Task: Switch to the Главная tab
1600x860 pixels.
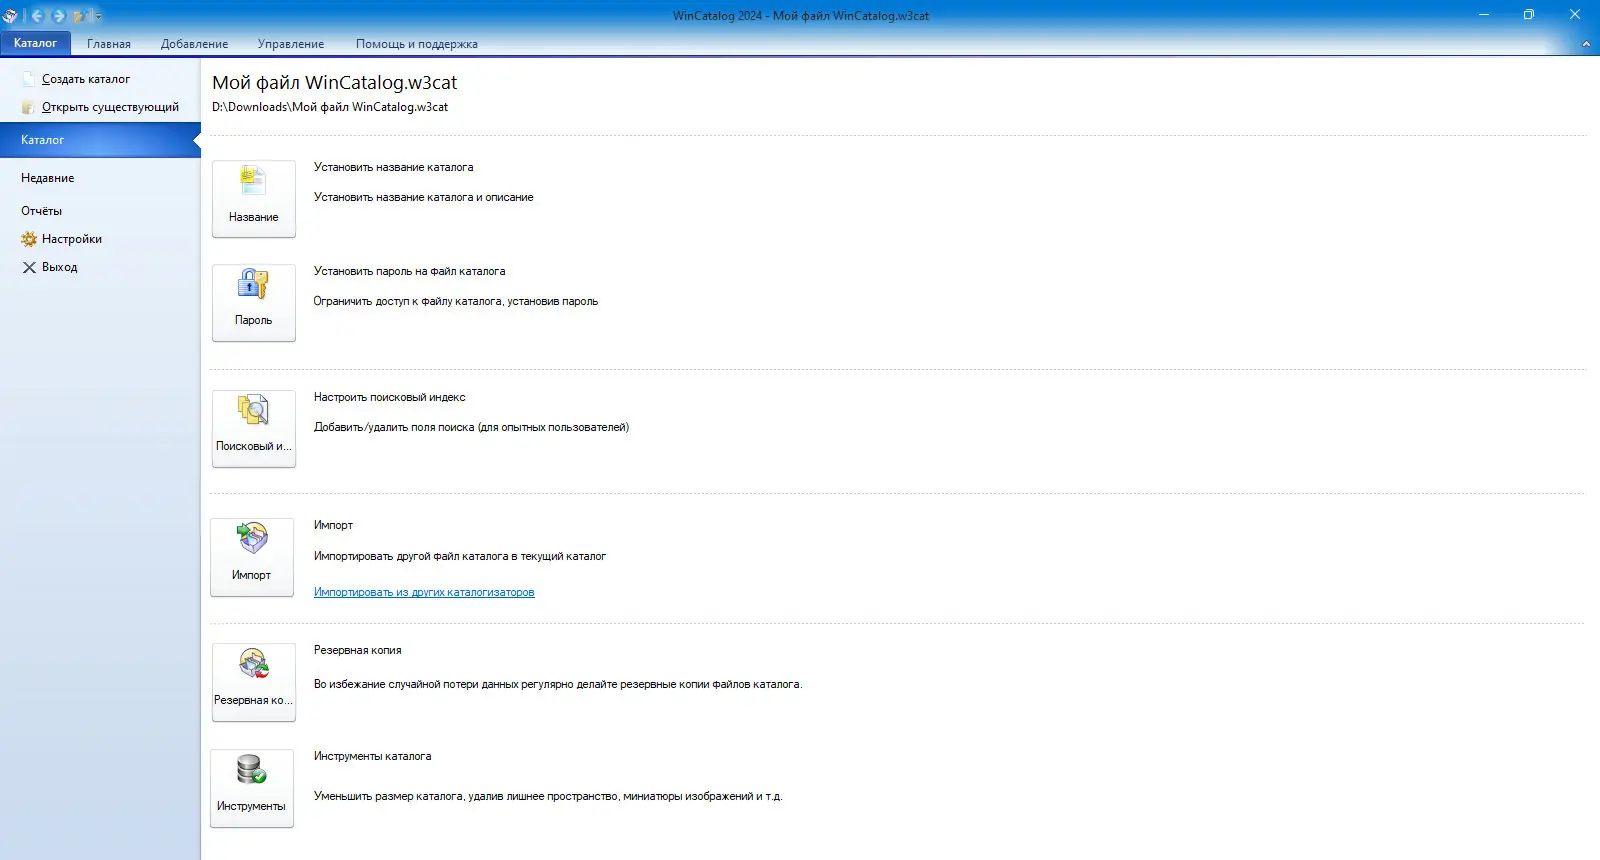Action: click(x=109, y=44)
